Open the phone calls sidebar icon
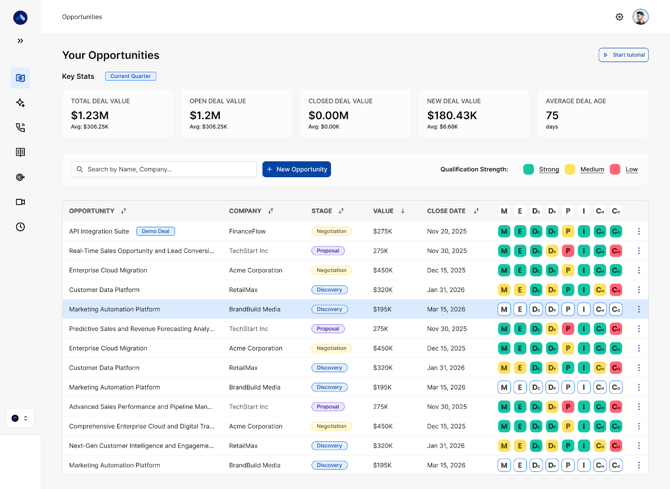This screenshot has width=670, height=489. click(x=20, y=128)
